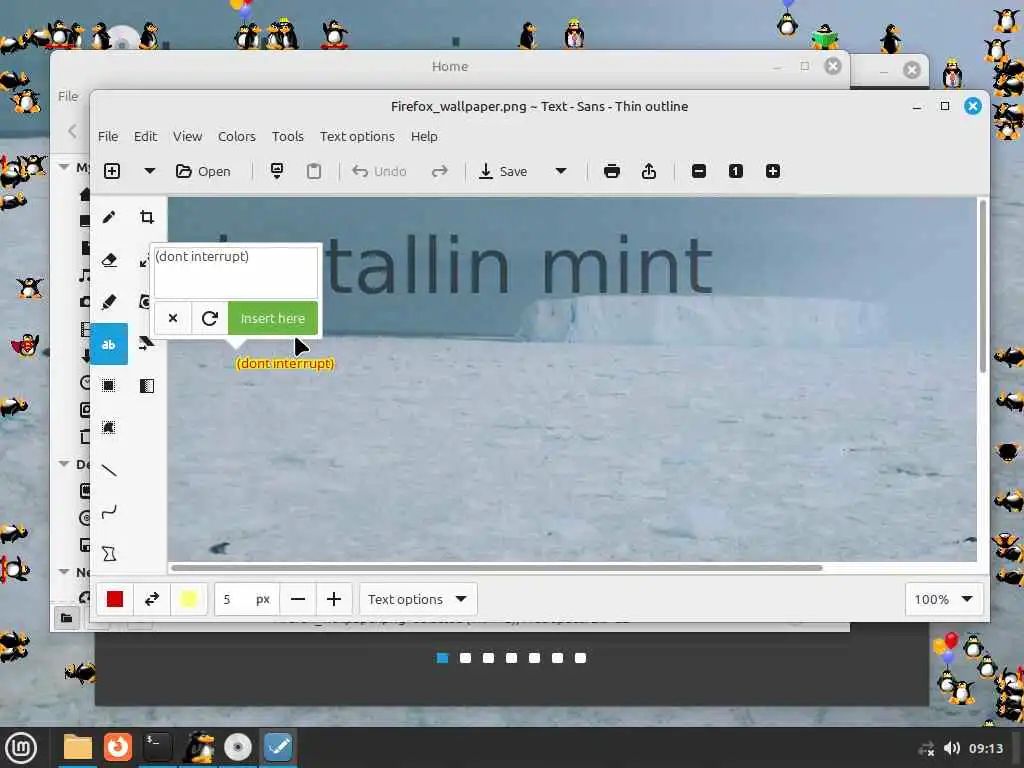Click the green Insert here button

point(273,318)
